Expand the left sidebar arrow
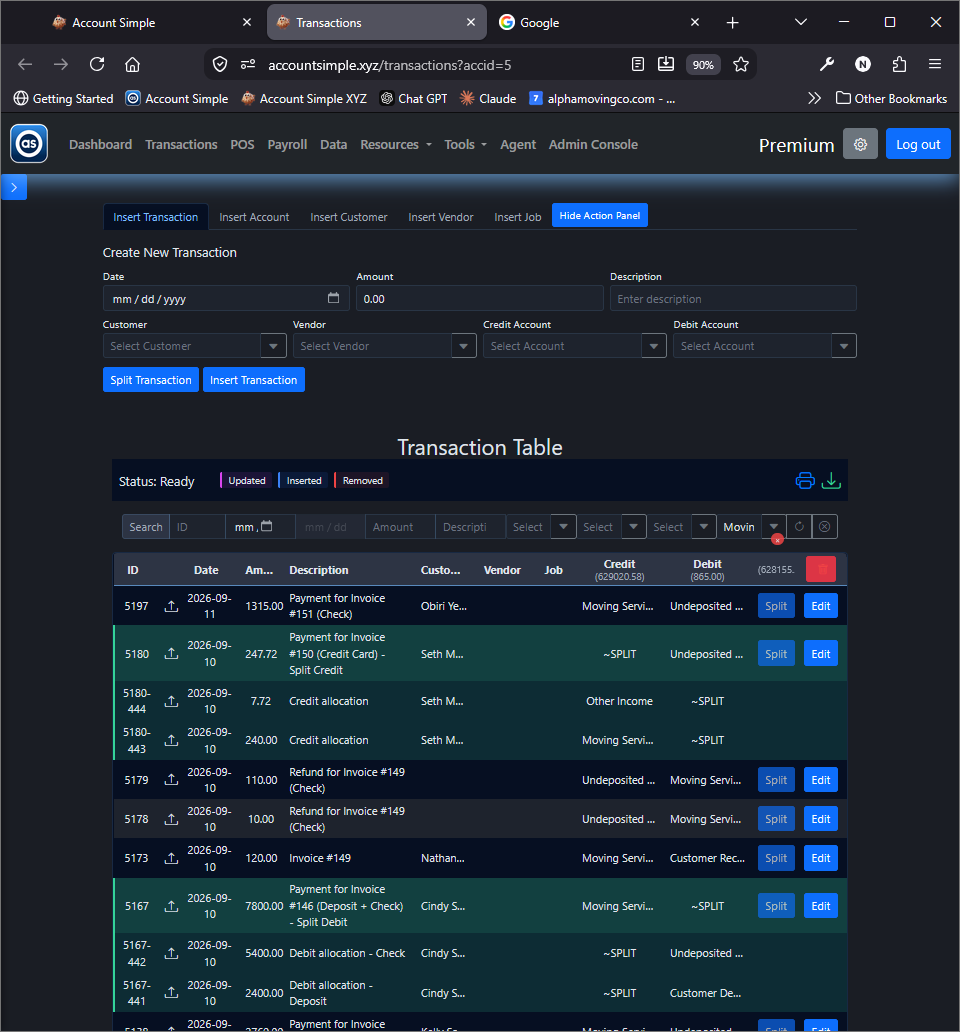Screen dimensions: 960x1032 coord(14,188)
